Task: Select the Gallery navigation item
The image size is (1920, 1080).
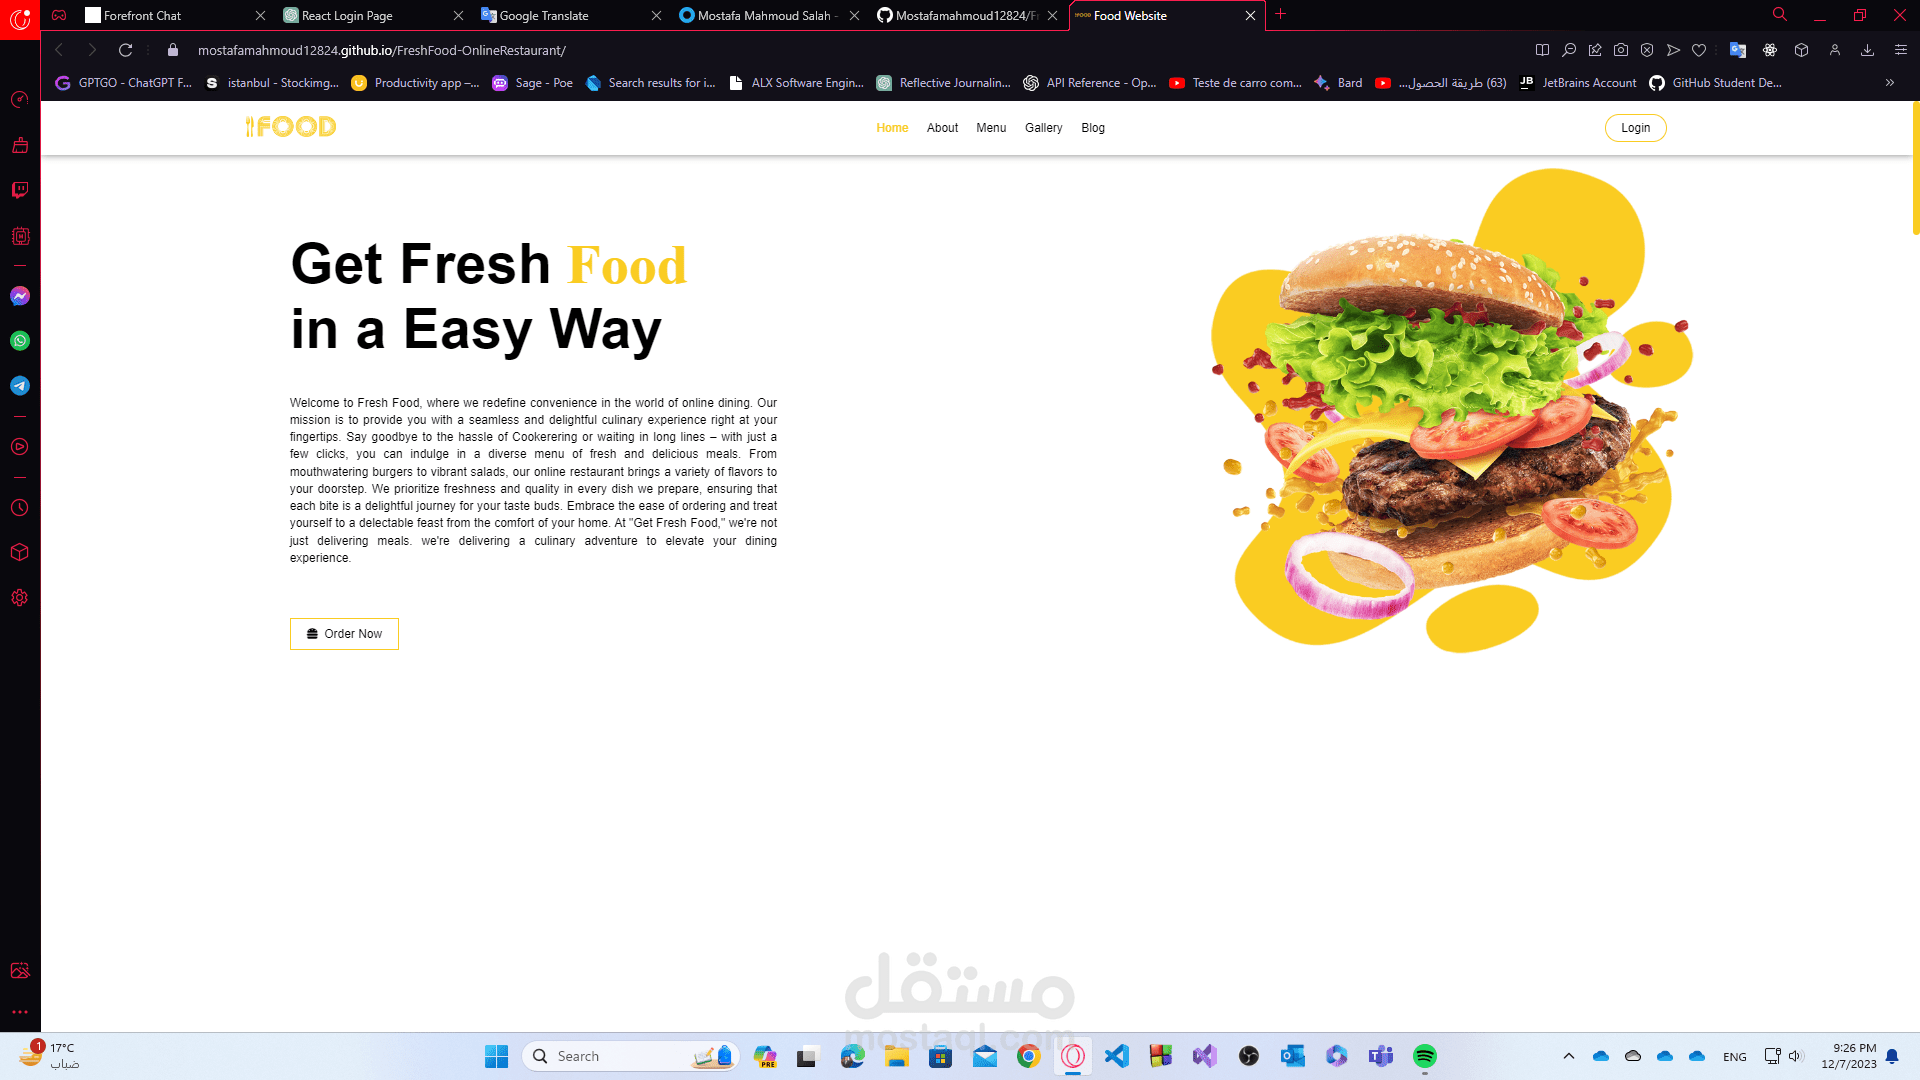Action: coord(1043,128)
